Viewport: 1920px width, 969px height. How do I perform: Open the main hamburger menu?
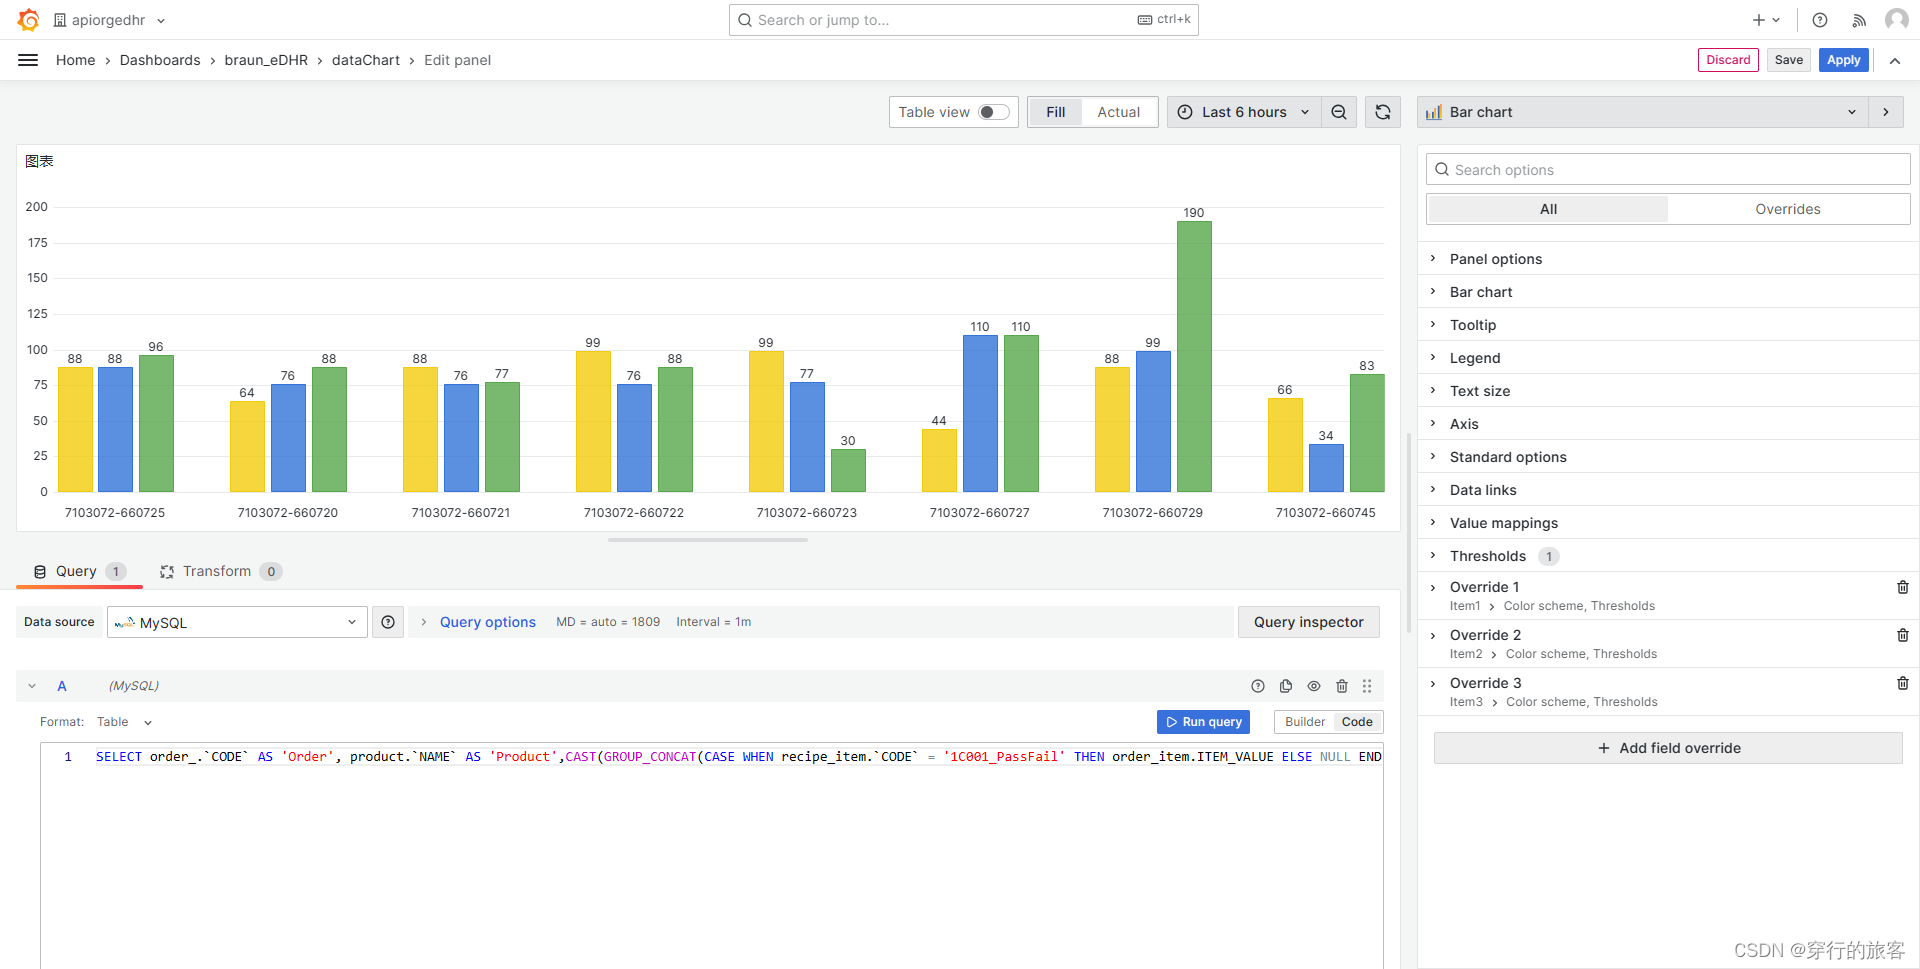[27, 60]
